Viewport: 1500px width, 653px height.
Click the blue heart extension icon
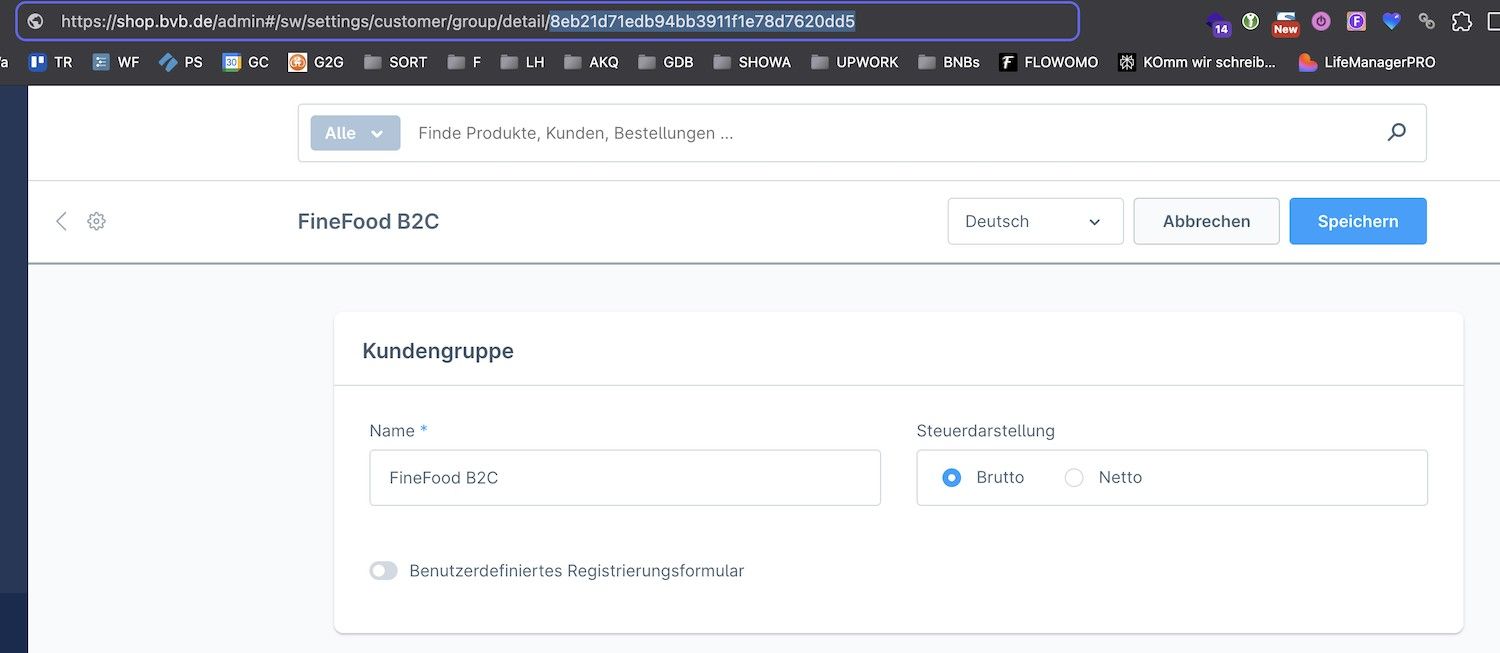click(x=1391, y=21)
